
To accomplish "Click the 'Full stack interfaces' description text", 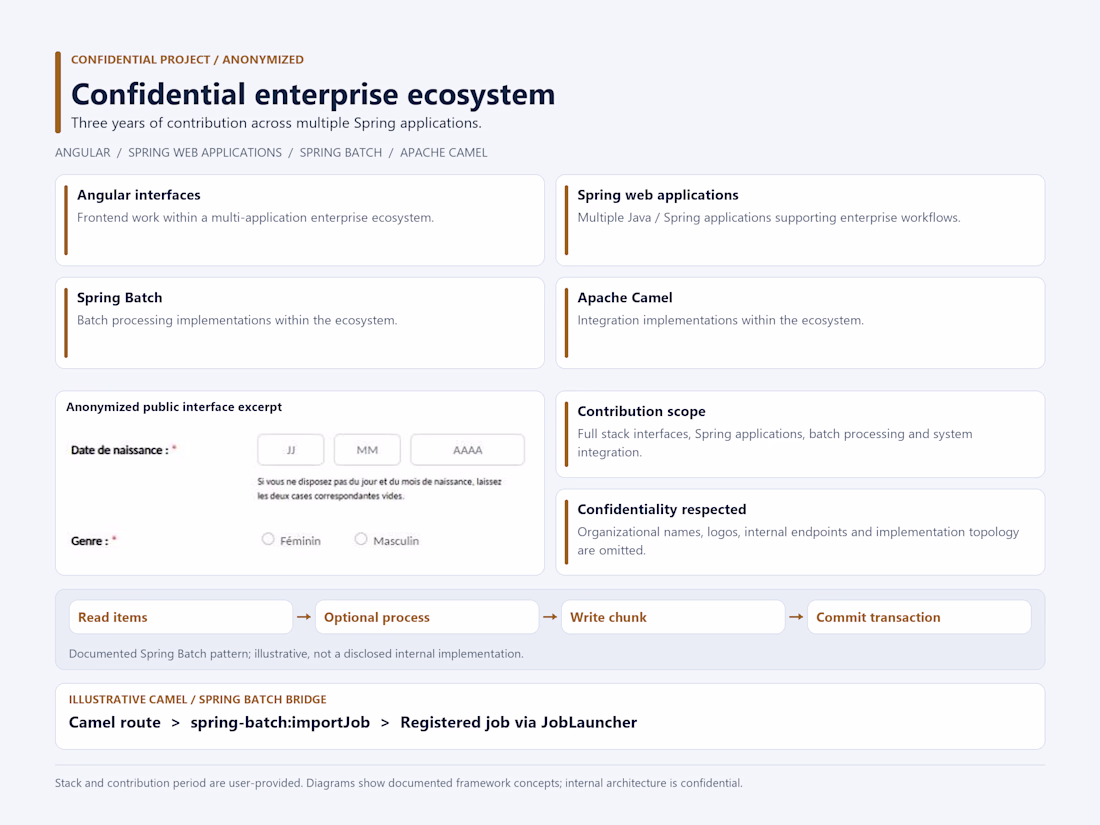I will [x=775, y=443].
